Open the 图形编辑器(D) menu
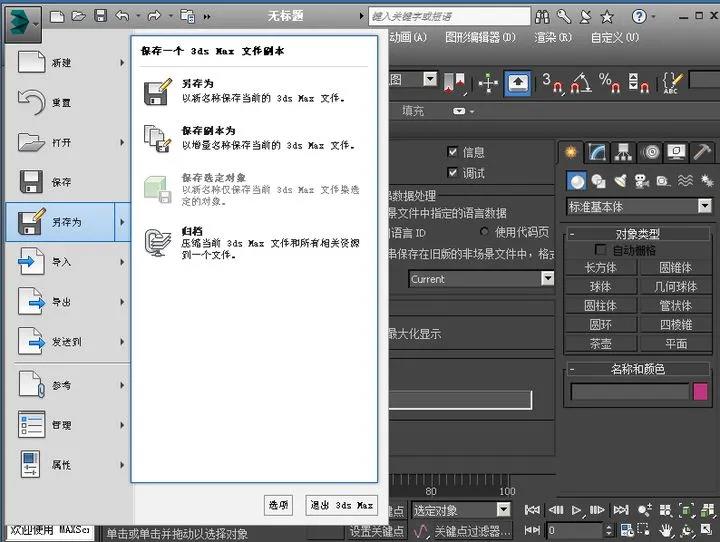 point(480,37)
